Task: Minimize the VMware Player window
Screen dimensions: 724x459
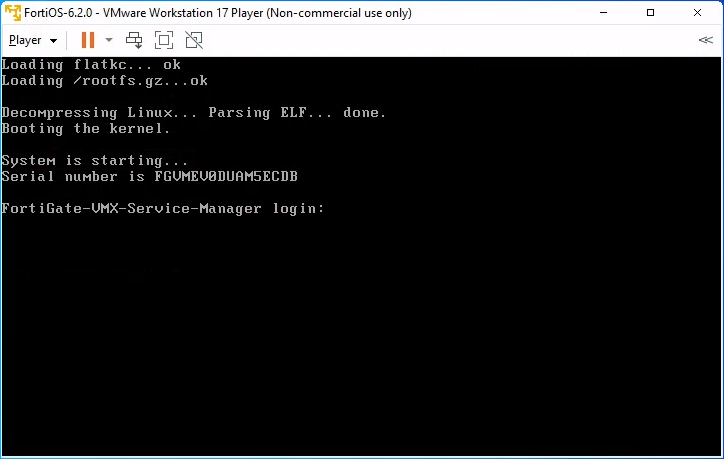Action: pyautogui.click(x=603, y=12)
